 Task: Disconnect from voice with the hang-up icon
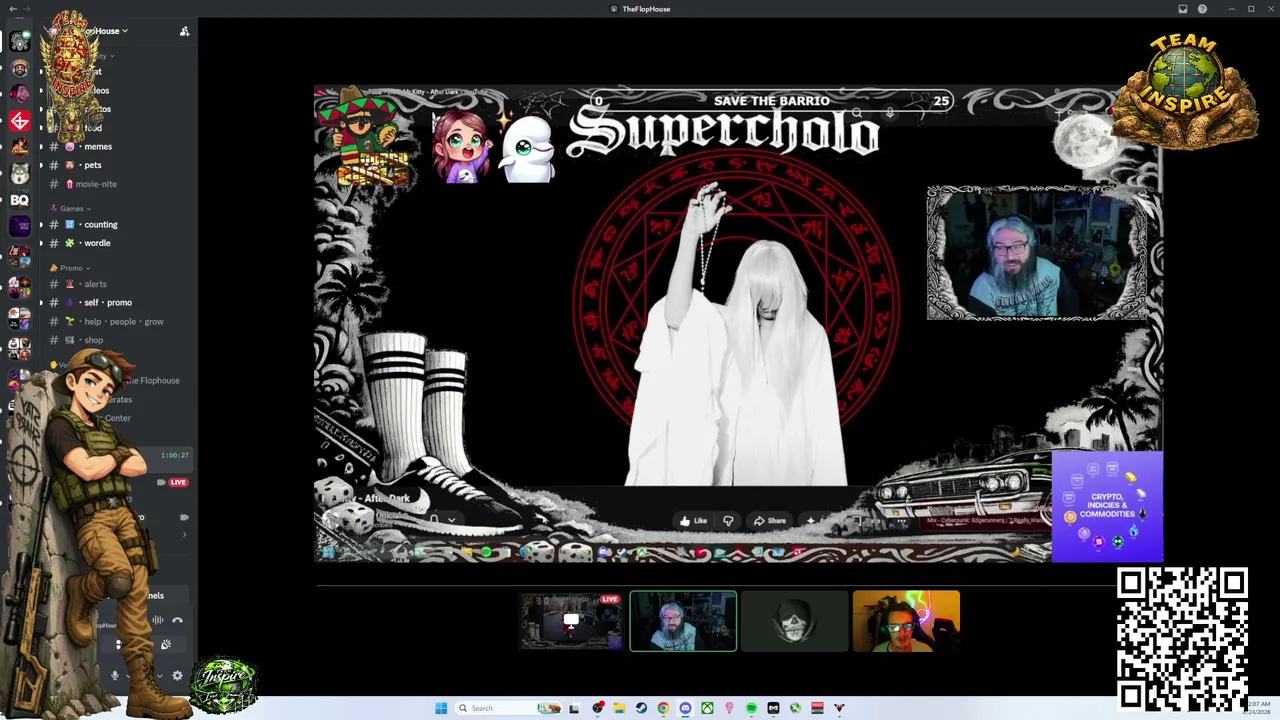coord(178,620)
